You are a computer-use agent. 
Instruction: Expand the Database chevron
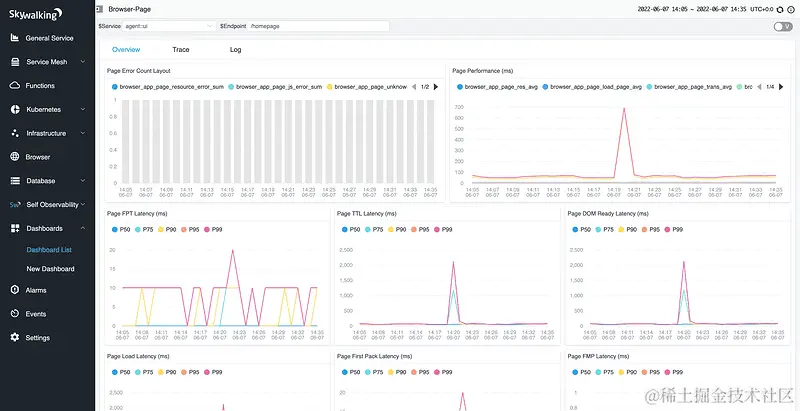coord(83,181)
